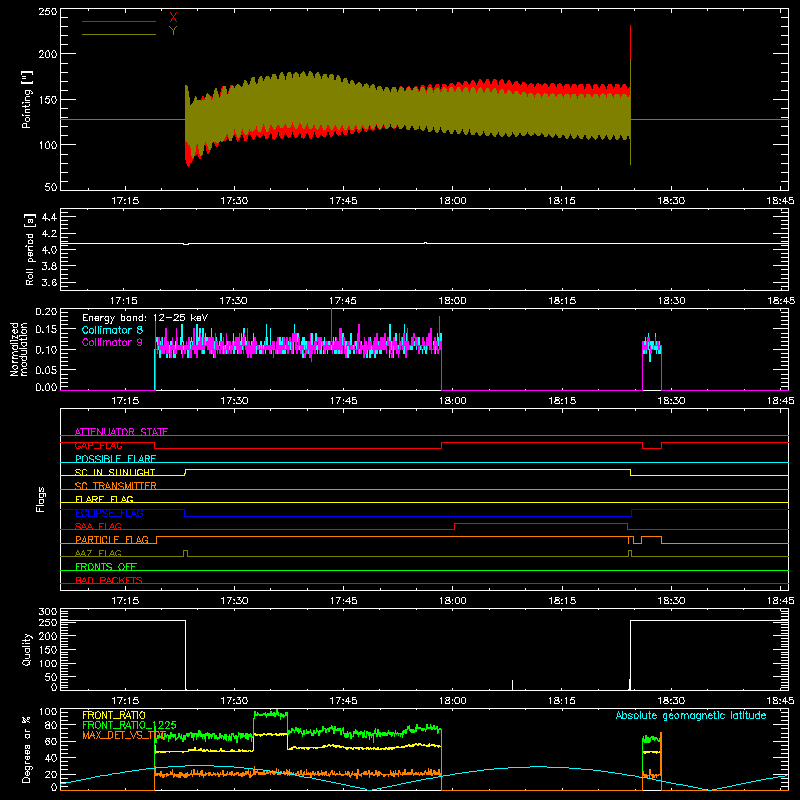Image resolution: width=800 pixels, height=800 pixels.
Task: Select the yellow FRONT_RATIO legend label
Action: pos(114,715)
